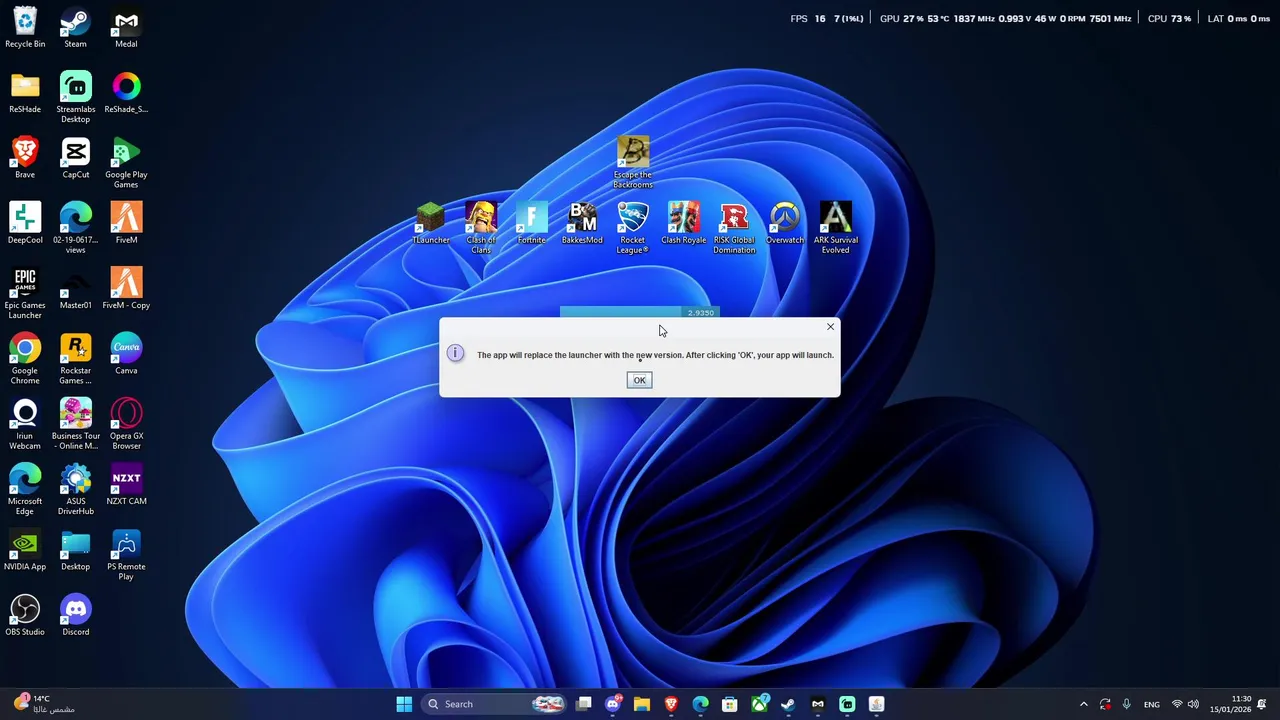
Task: Select the Clash of Clans shortcut
Action: coord(481,228)
